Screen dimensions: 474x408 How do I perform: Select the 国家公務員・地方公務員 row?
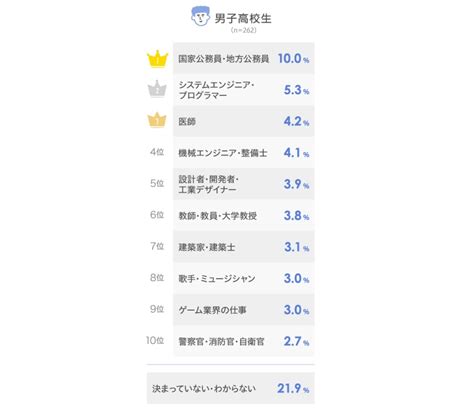coord(244,58)
